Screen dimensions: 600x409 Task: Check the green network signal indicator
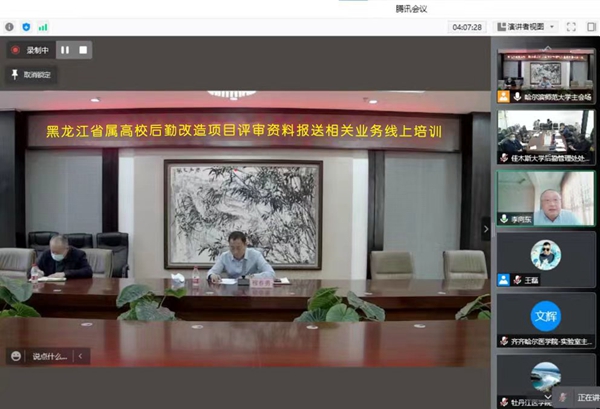42,26
